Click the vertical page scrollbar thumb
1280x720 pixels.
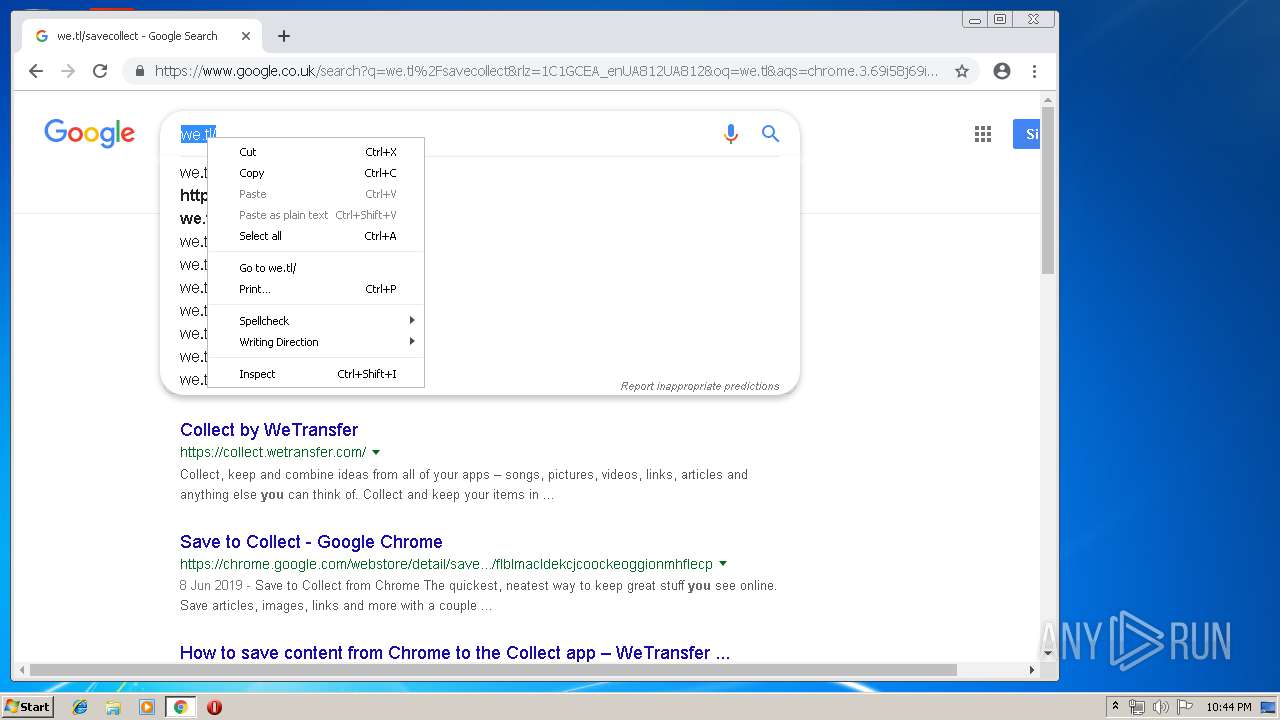click(1048, 192)
